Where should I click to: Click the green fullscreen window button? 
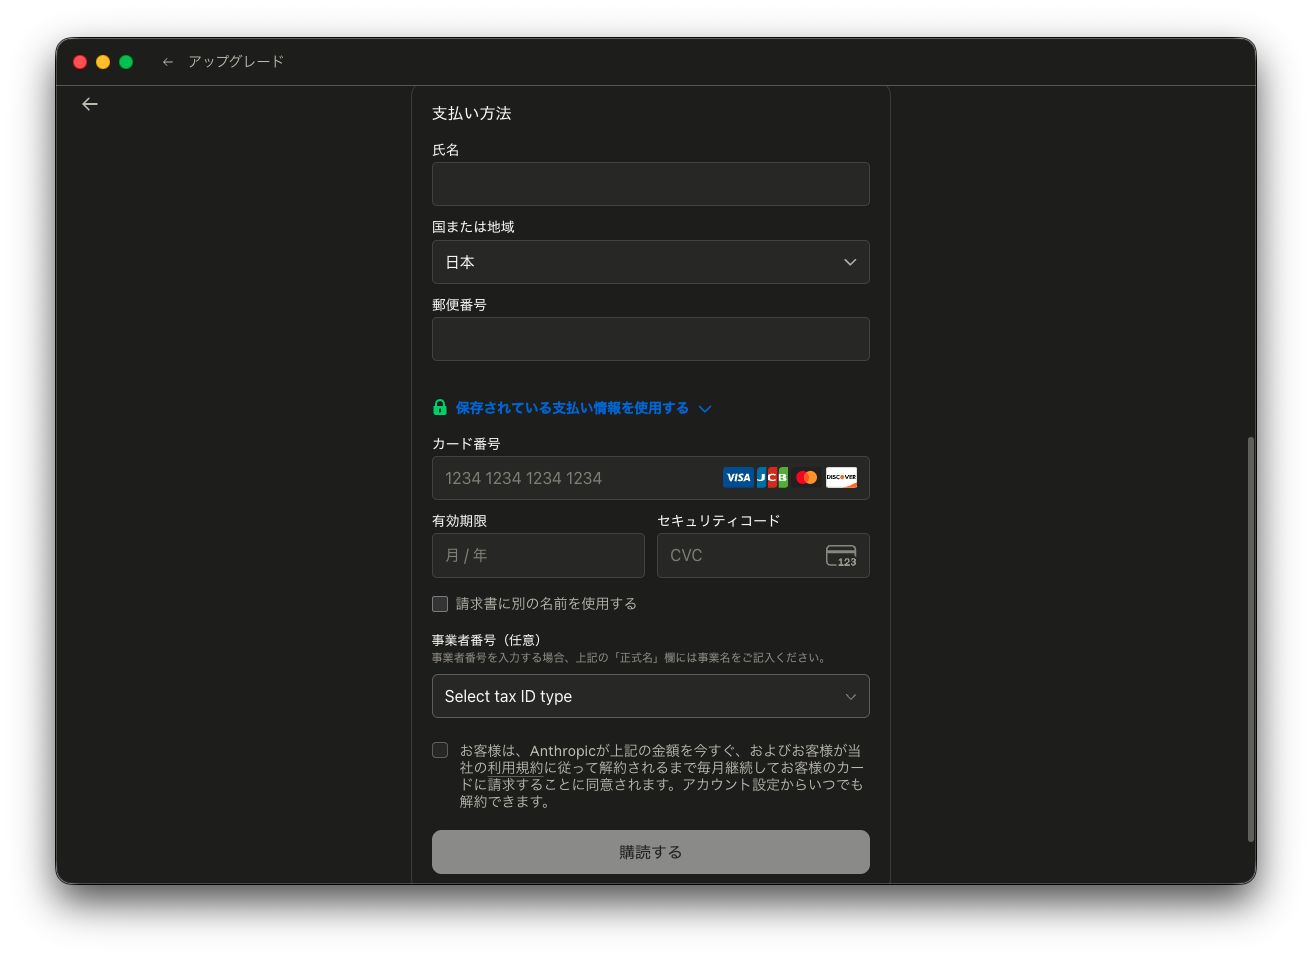(126, 62)
